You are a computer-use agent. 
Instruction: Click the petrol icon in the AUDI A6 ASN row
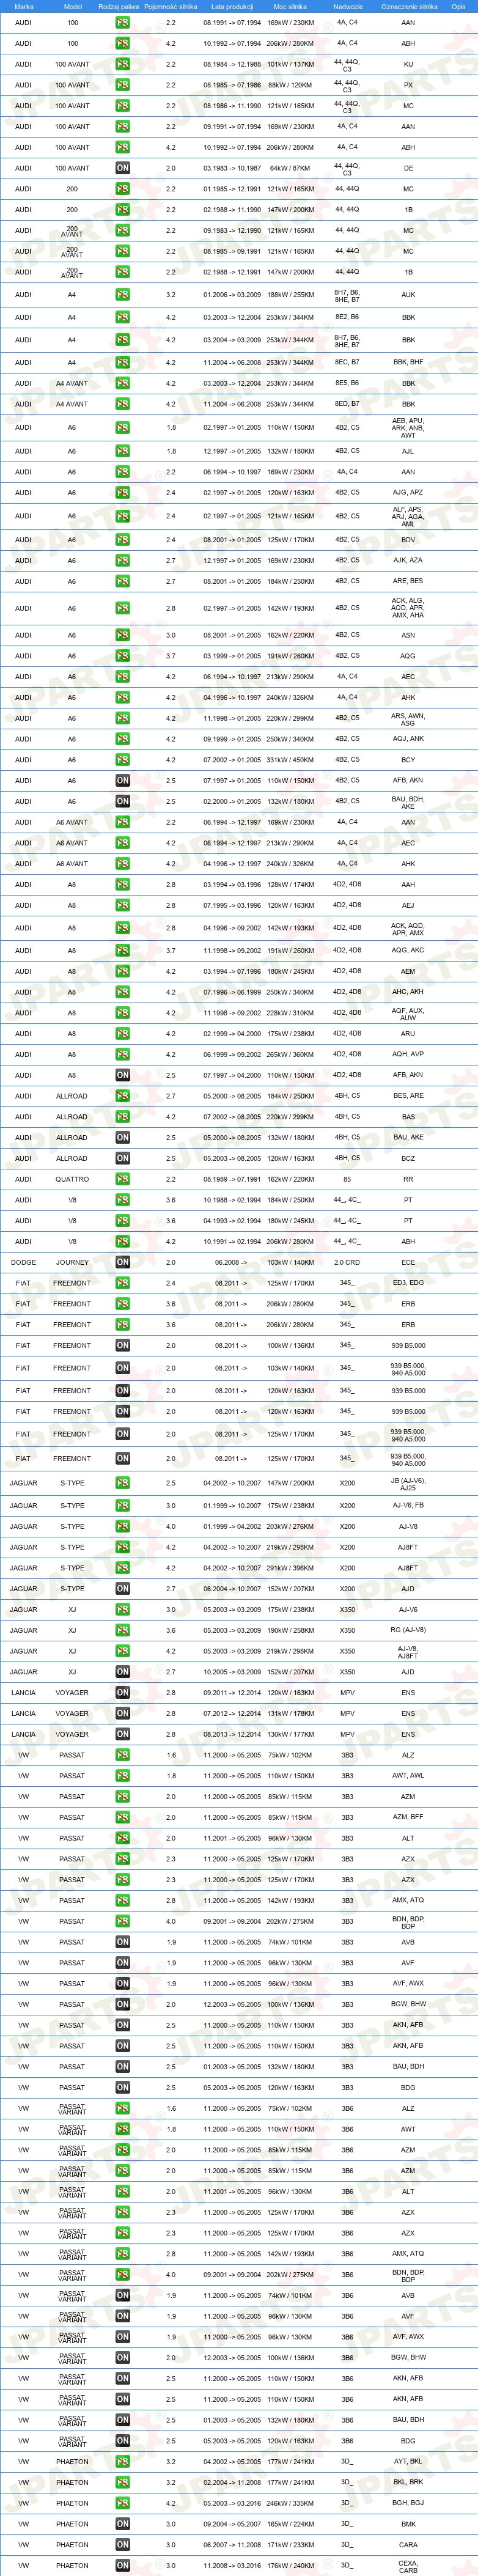coord(122,635)
